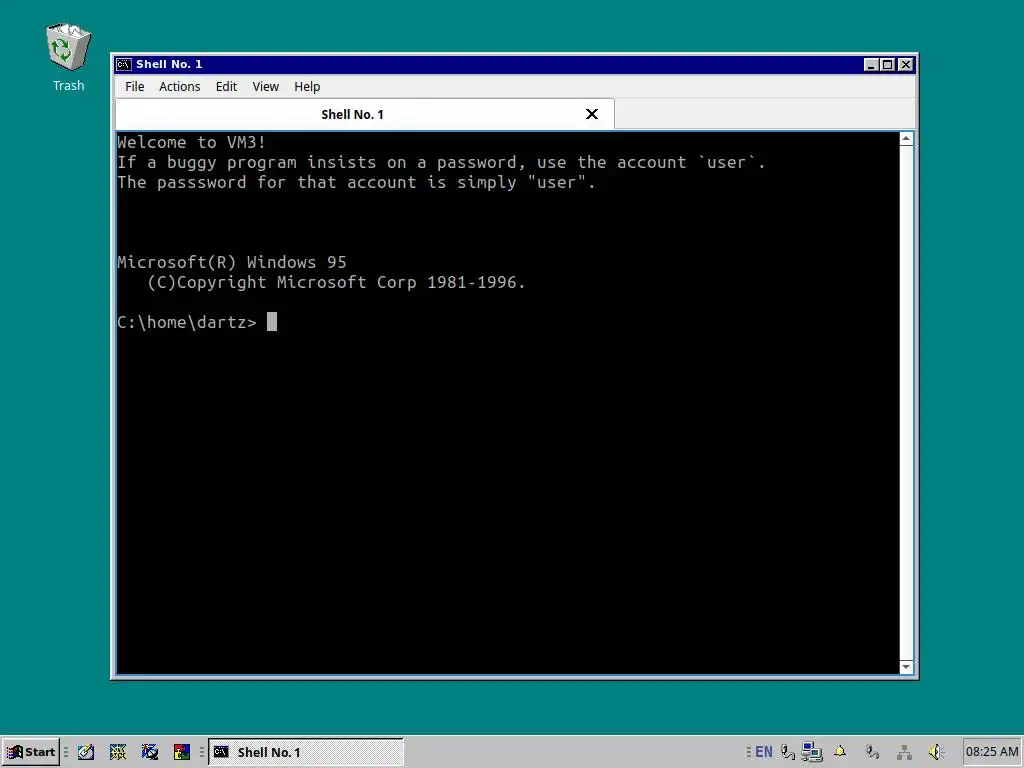Maximize the Shell No. 1 window
Viewport: 1024px width, 768px height.
[x=888, y=64]
